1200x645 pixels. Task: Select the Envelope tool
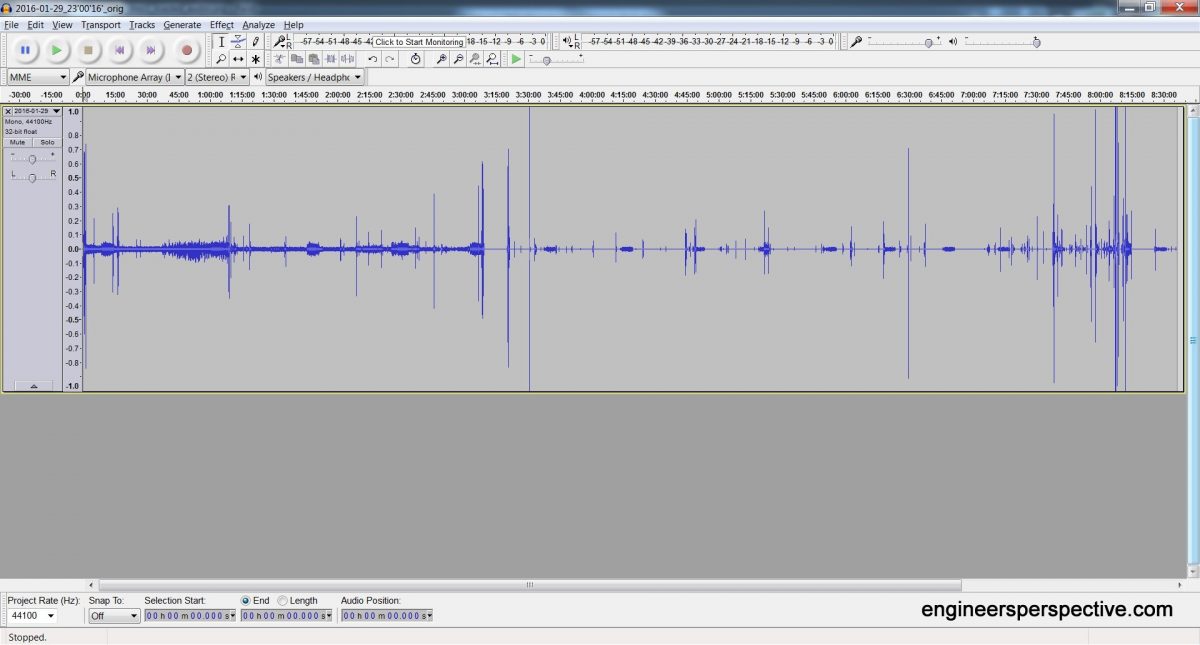pos(238,42)
